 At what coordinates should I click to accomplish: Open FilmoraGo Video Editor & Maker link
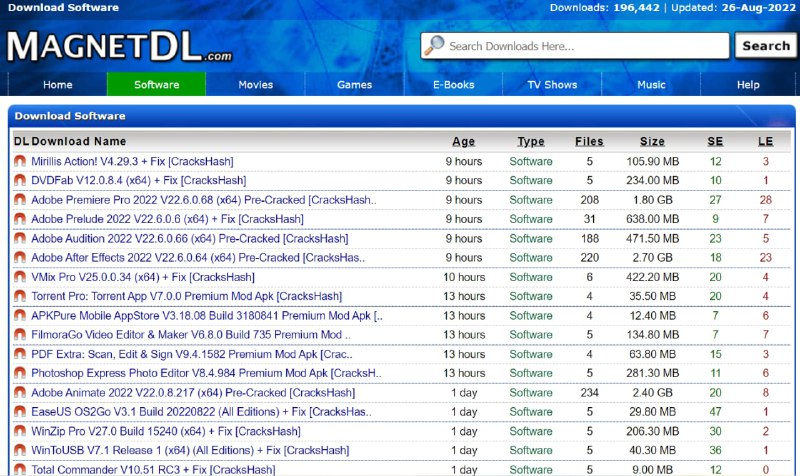[x=191, y=335]
